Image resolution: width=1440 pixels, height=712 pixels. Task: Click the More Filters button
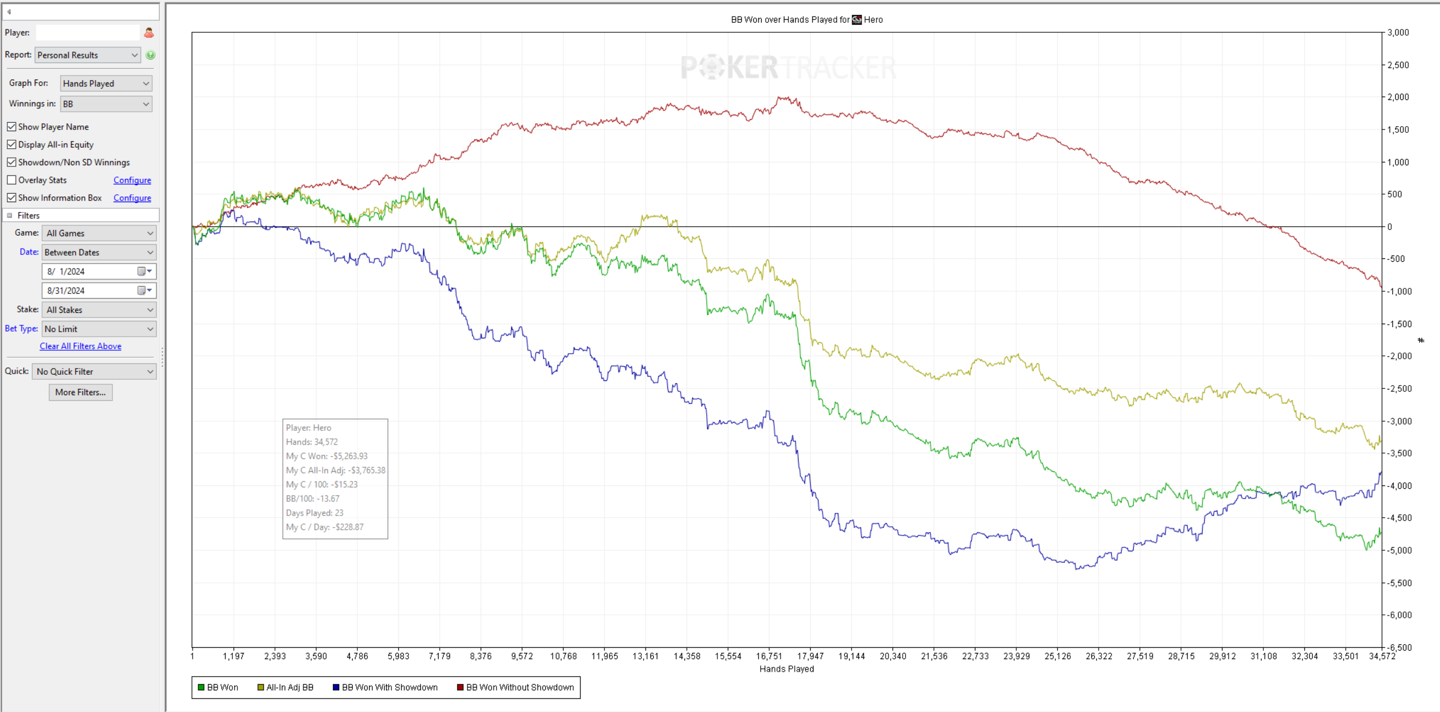coord(80,393)
